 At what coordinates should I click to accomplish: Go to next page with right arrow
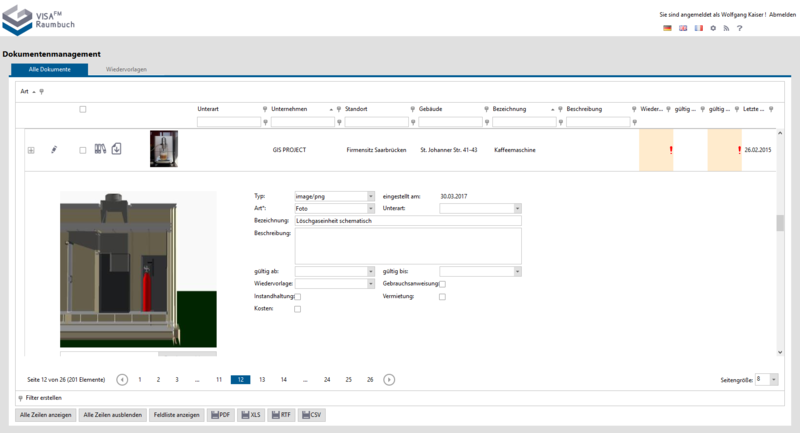point(389,379)
